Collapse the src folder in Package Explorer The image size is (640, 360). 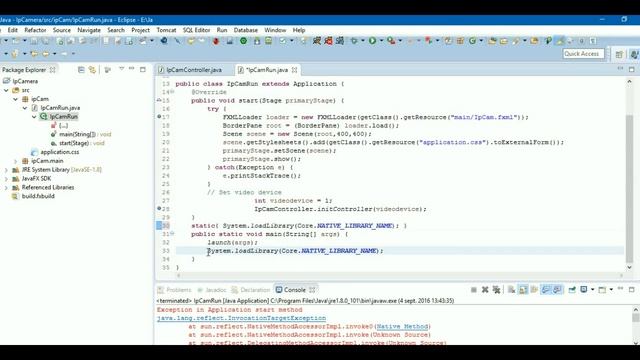coord(6,90)
